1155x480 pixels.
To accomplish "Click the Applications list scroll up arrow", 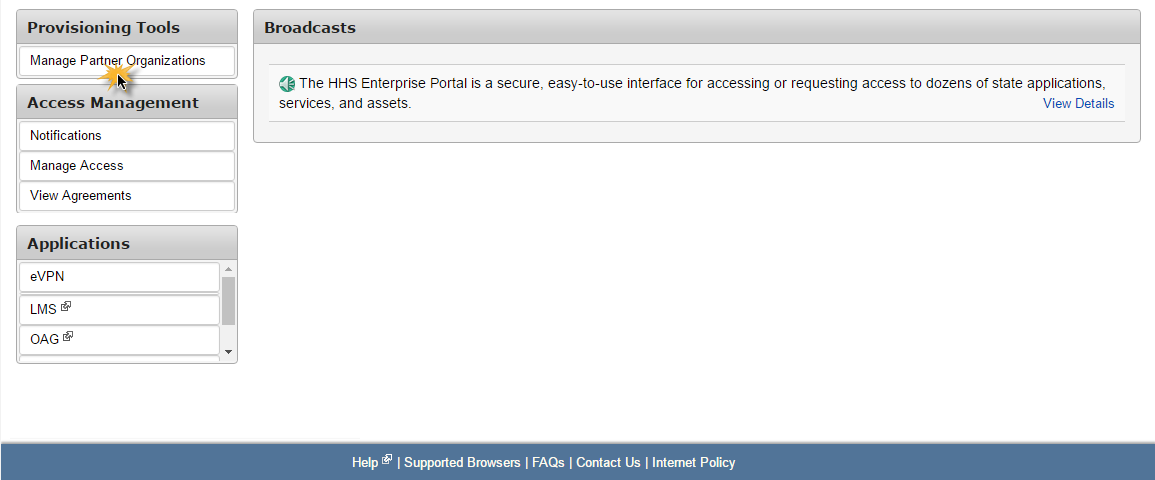I will click(228, 269).
